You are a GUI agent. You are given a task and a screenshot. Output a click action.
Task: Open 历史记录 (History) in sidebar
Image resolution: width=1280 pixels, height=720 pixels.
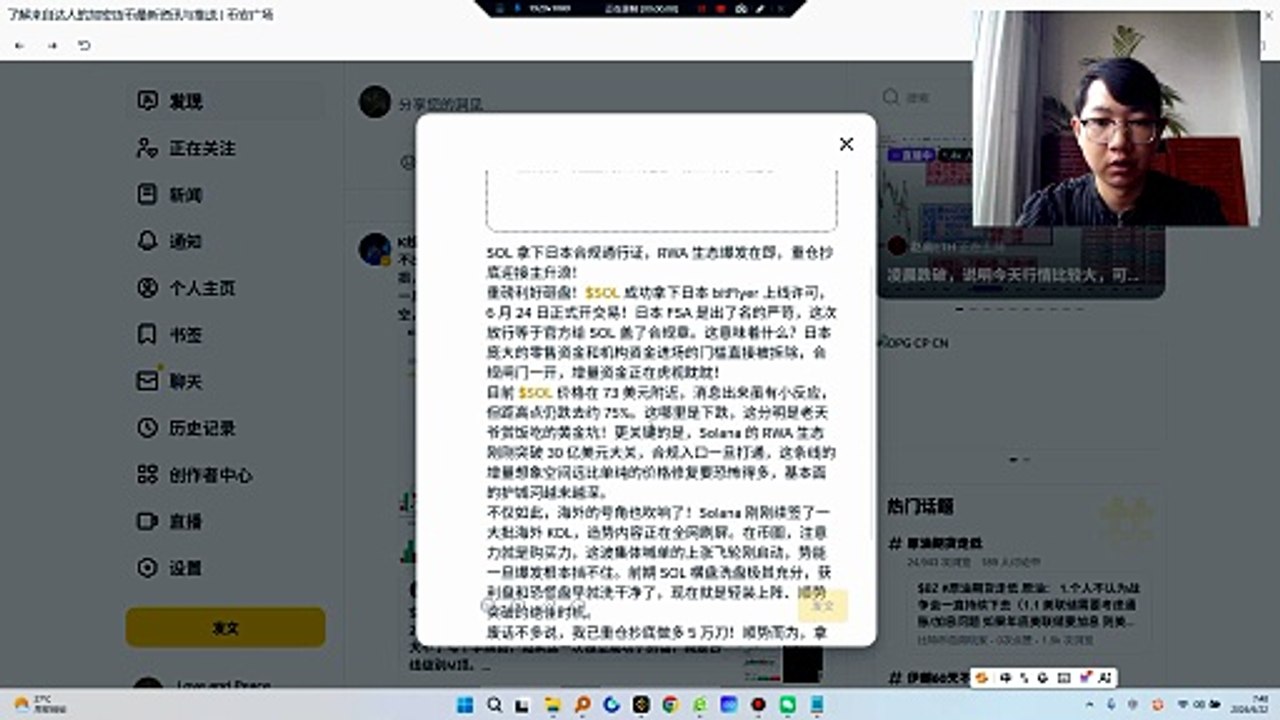point(226,428)
